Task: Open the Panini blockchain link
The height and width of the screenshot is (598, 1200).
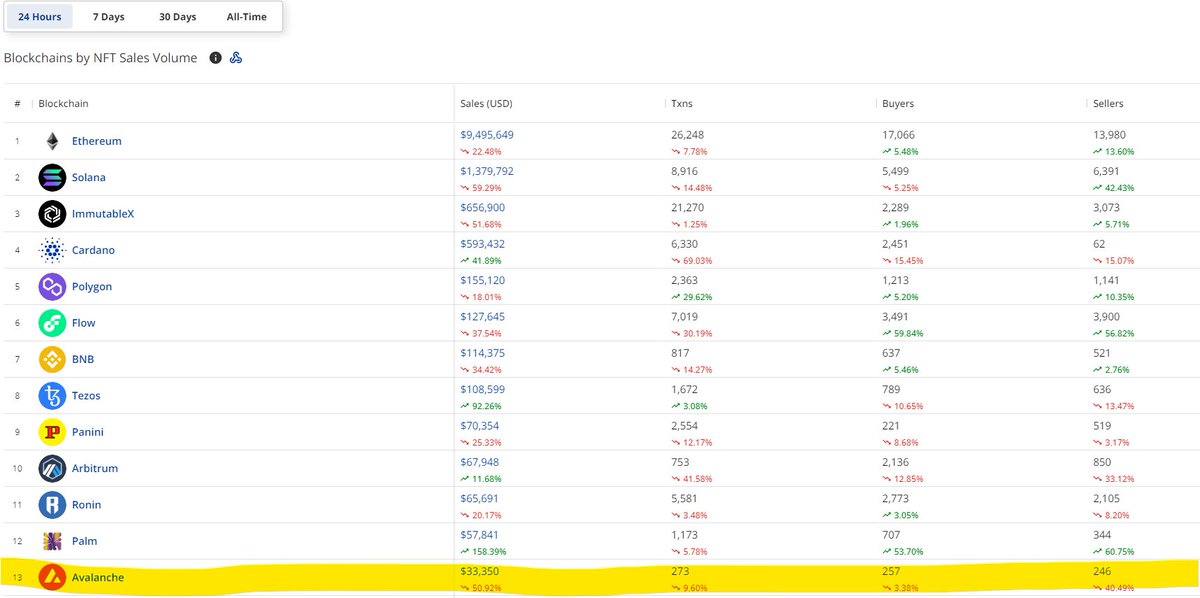Action: click(88, 432)
